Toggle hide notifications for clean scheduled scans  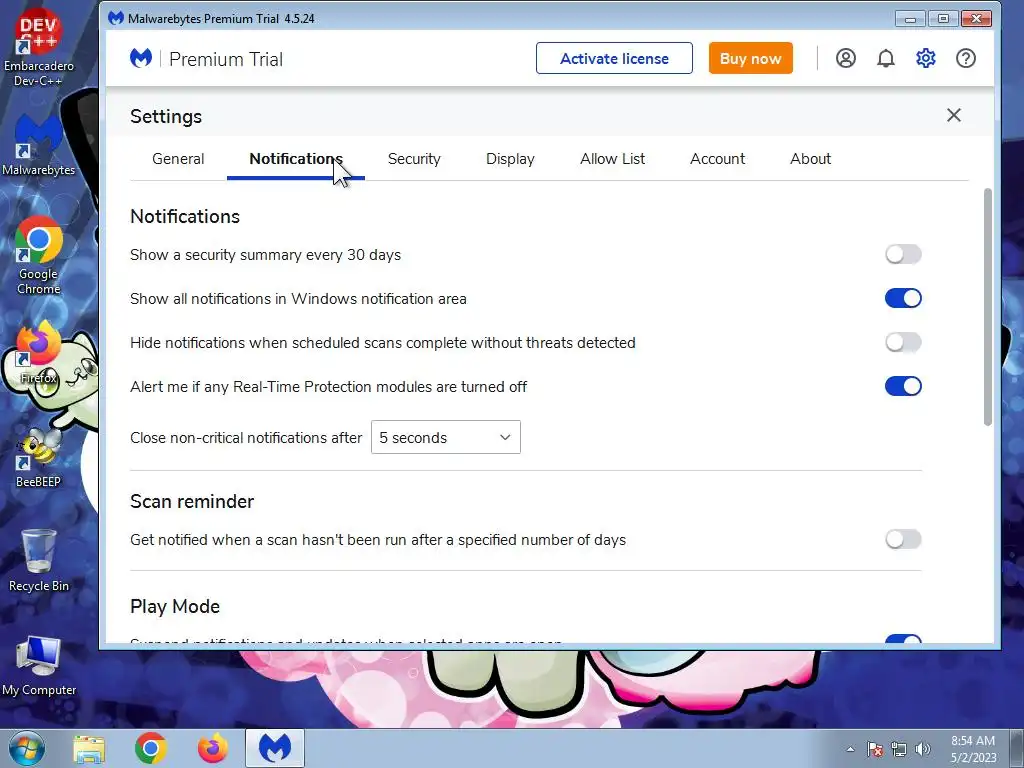pos(903,342)
